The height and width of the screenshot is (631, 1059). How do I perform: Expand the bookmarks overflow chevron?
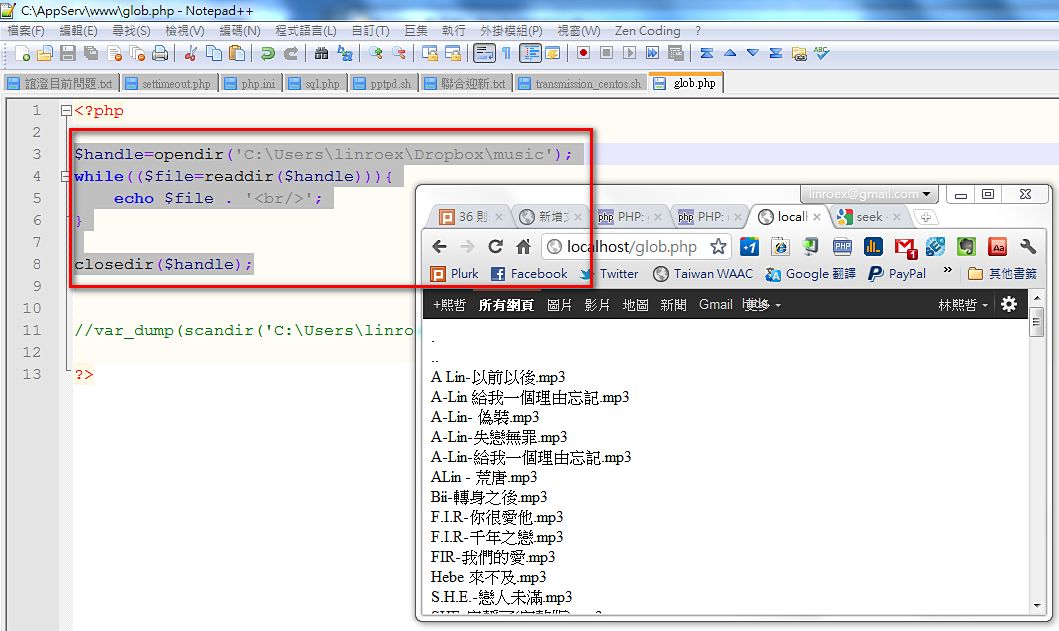pos(948,270)
